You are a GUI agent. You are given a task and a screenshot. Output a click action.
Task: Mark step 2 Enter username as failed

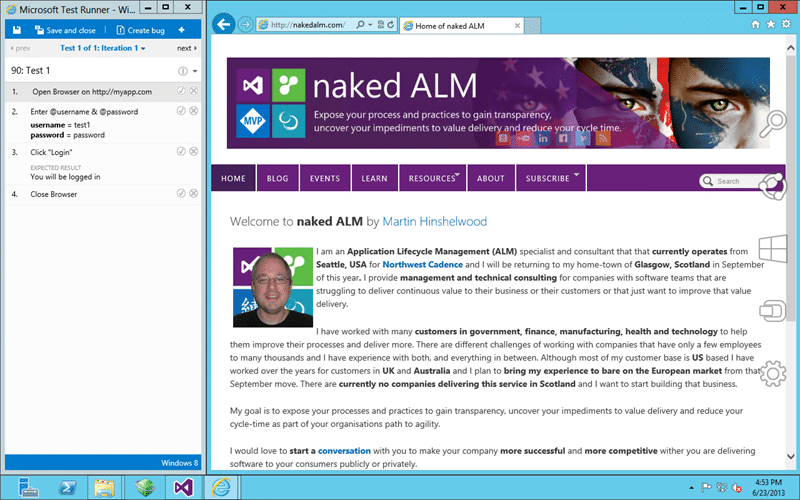pos(194,111)
